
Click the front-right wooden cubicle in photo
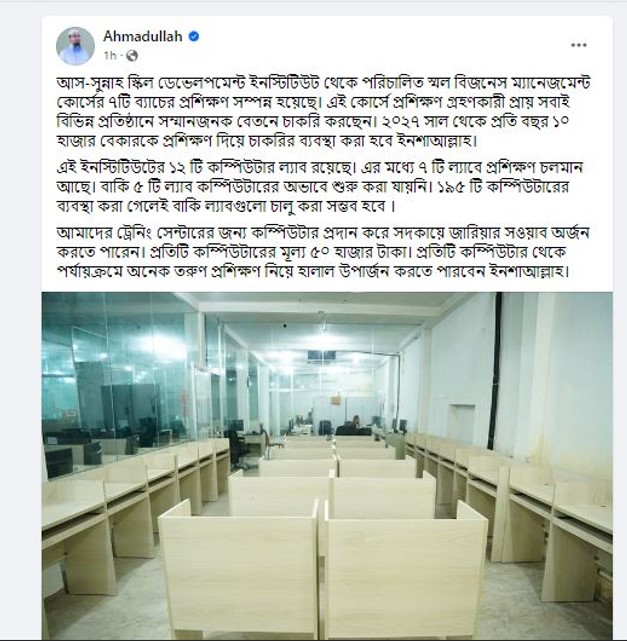point(406,569)
